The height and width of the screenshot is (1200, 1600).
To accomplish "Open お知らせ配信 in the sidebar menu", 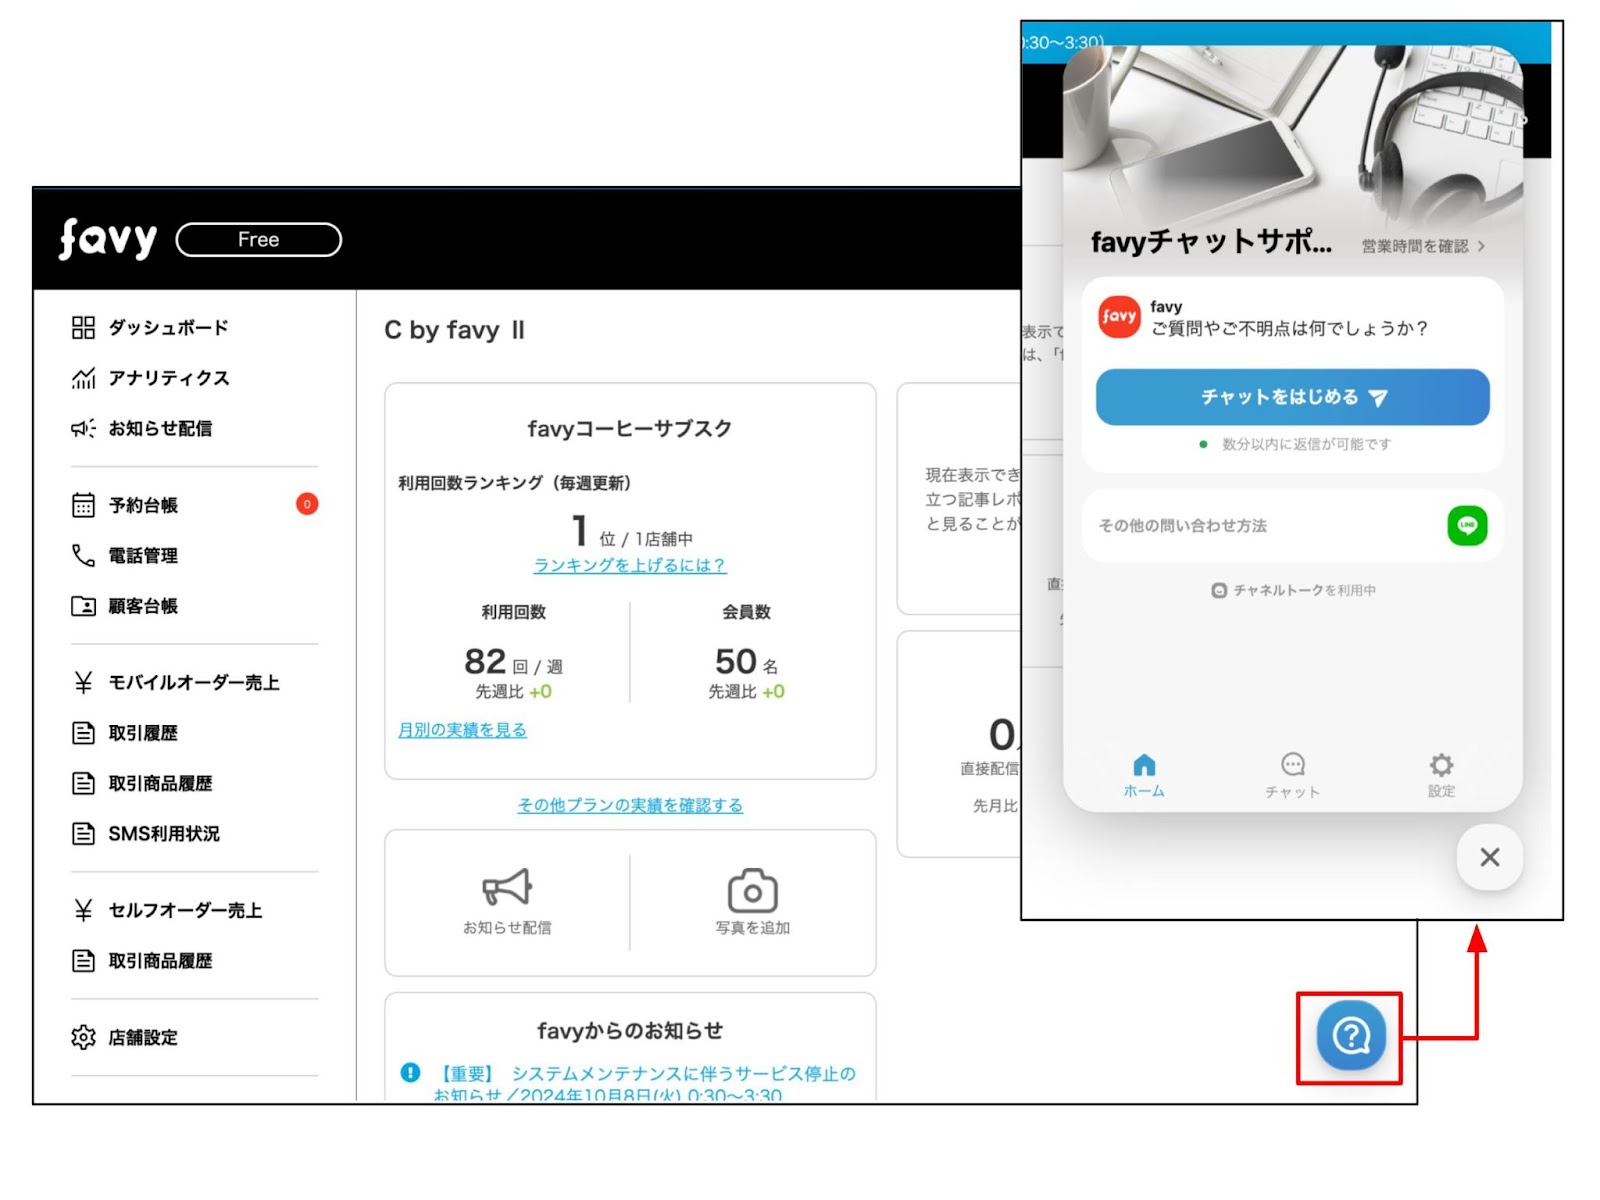I will pos(160,428).
